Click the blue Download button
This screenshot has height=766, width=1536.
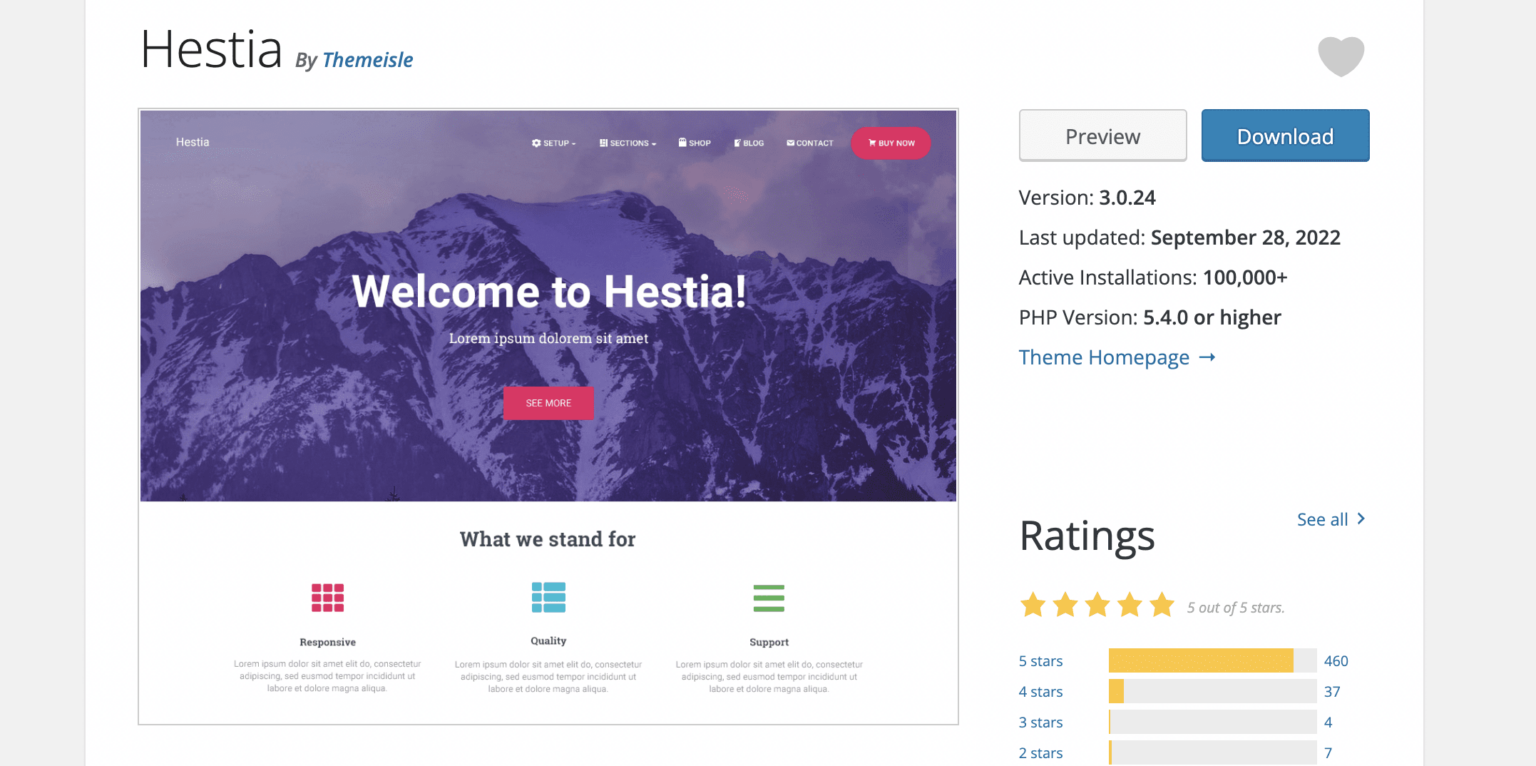coord(1285,136)
